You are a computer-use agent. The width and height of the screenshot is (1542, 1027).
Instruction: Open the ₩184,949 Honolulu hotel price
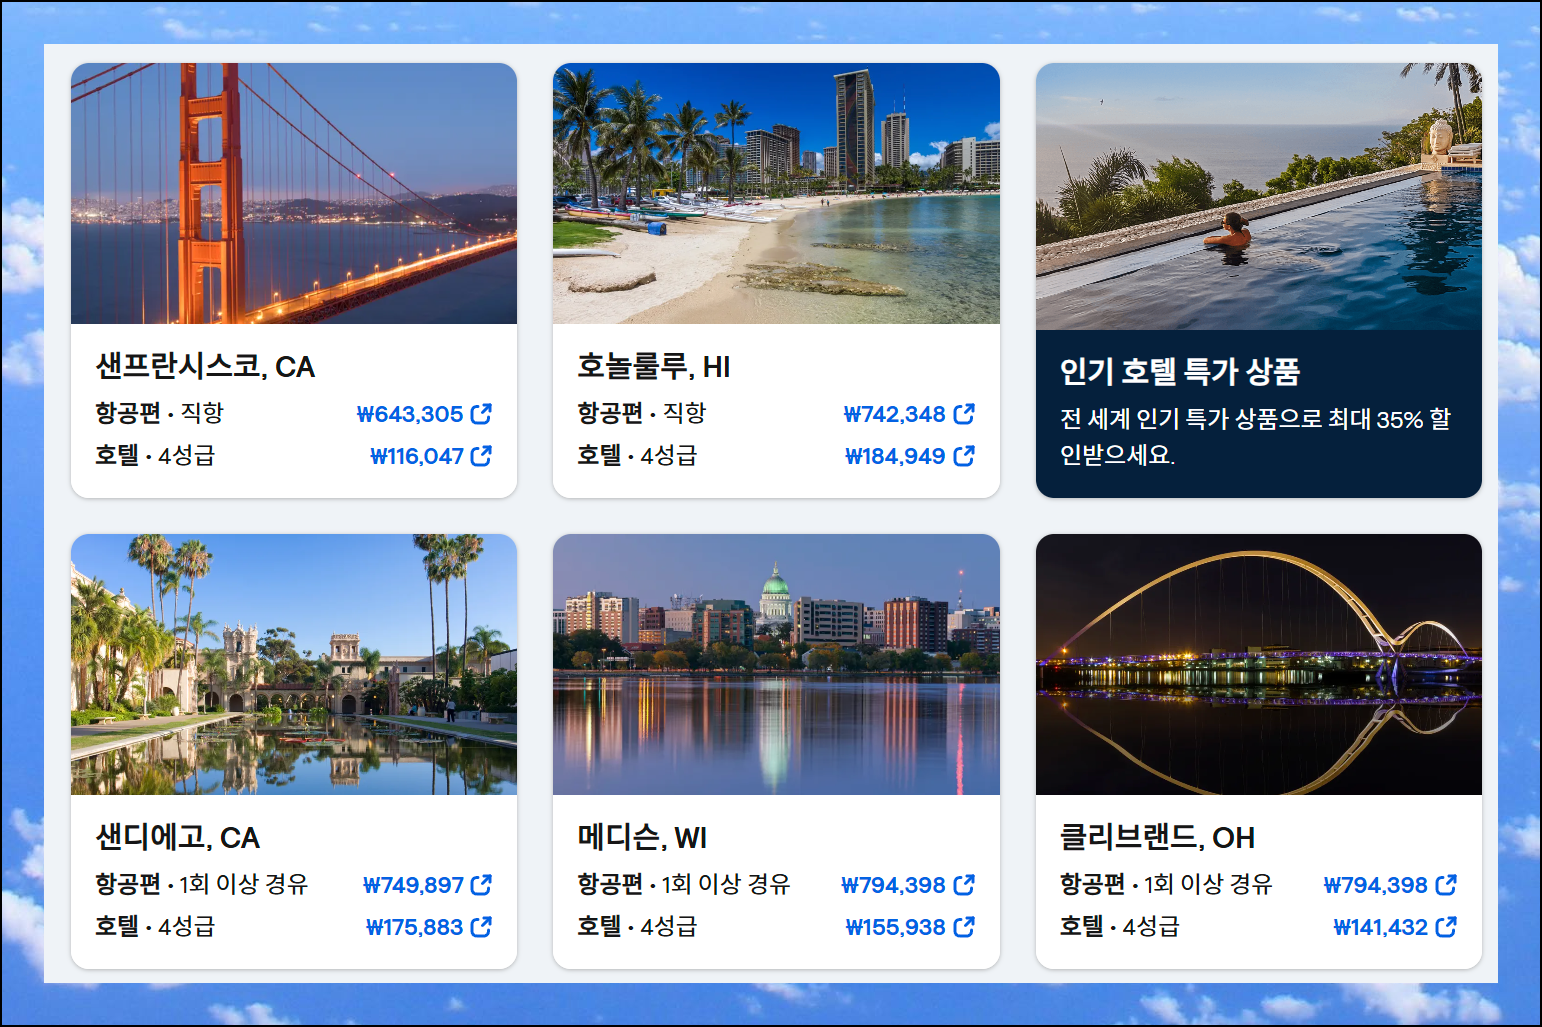point(895,456)
